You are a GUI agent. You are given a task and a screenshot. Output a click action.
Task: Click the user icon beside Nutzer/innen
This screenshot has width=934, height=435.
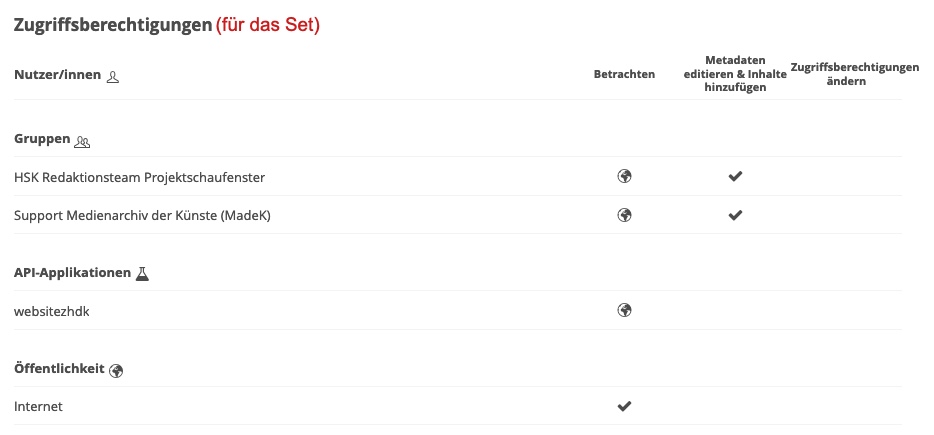click(x=113, y=76)
